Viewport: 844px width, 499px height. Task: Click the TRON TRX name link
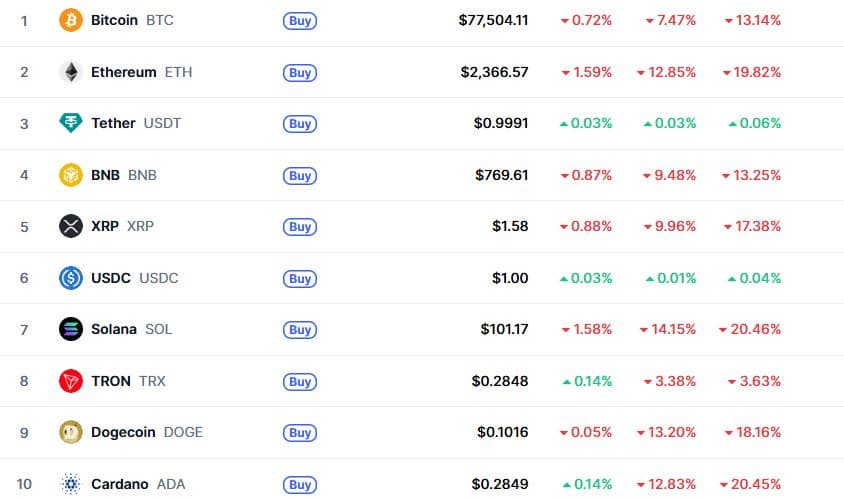[x=128, y=381]
